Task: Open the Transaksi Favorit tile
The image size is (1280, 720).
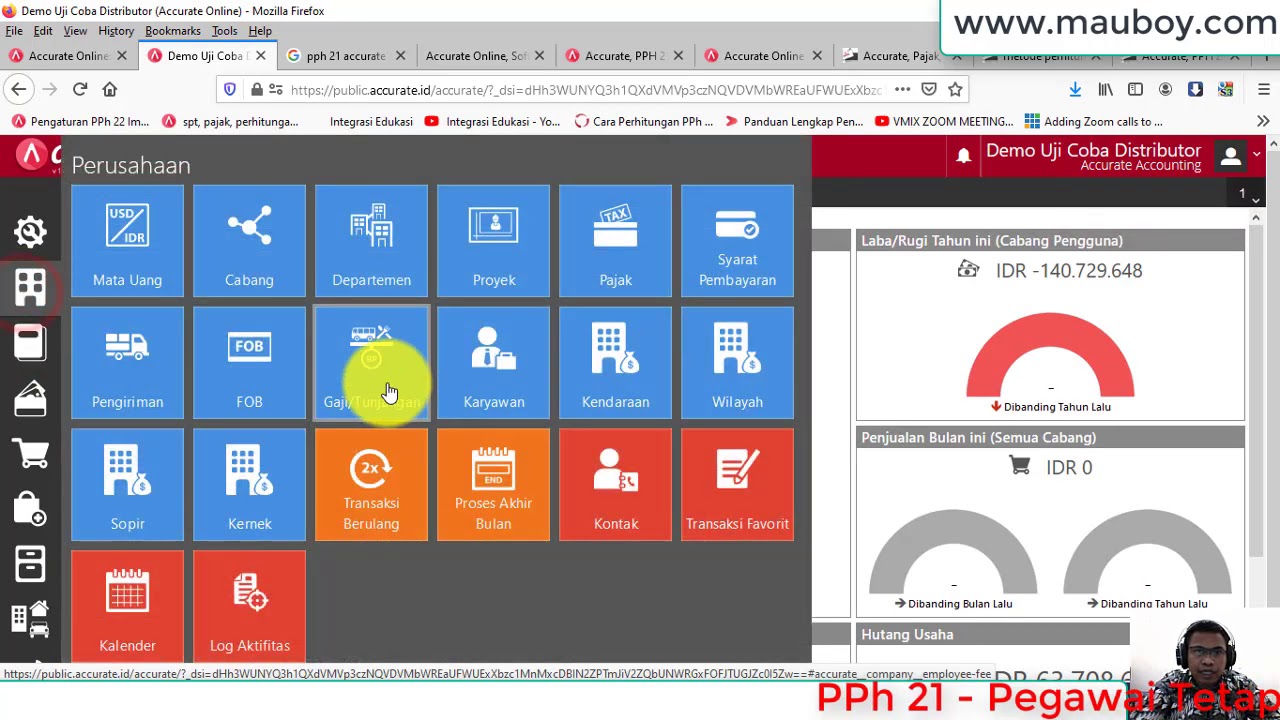Action: 737,485
